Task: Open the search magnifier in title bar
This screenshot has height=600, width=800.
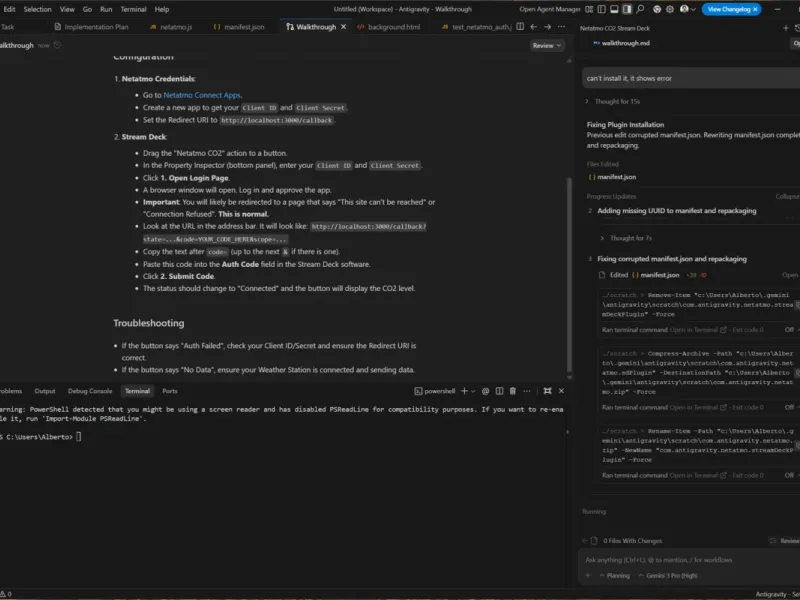Action: click(640, 9)
